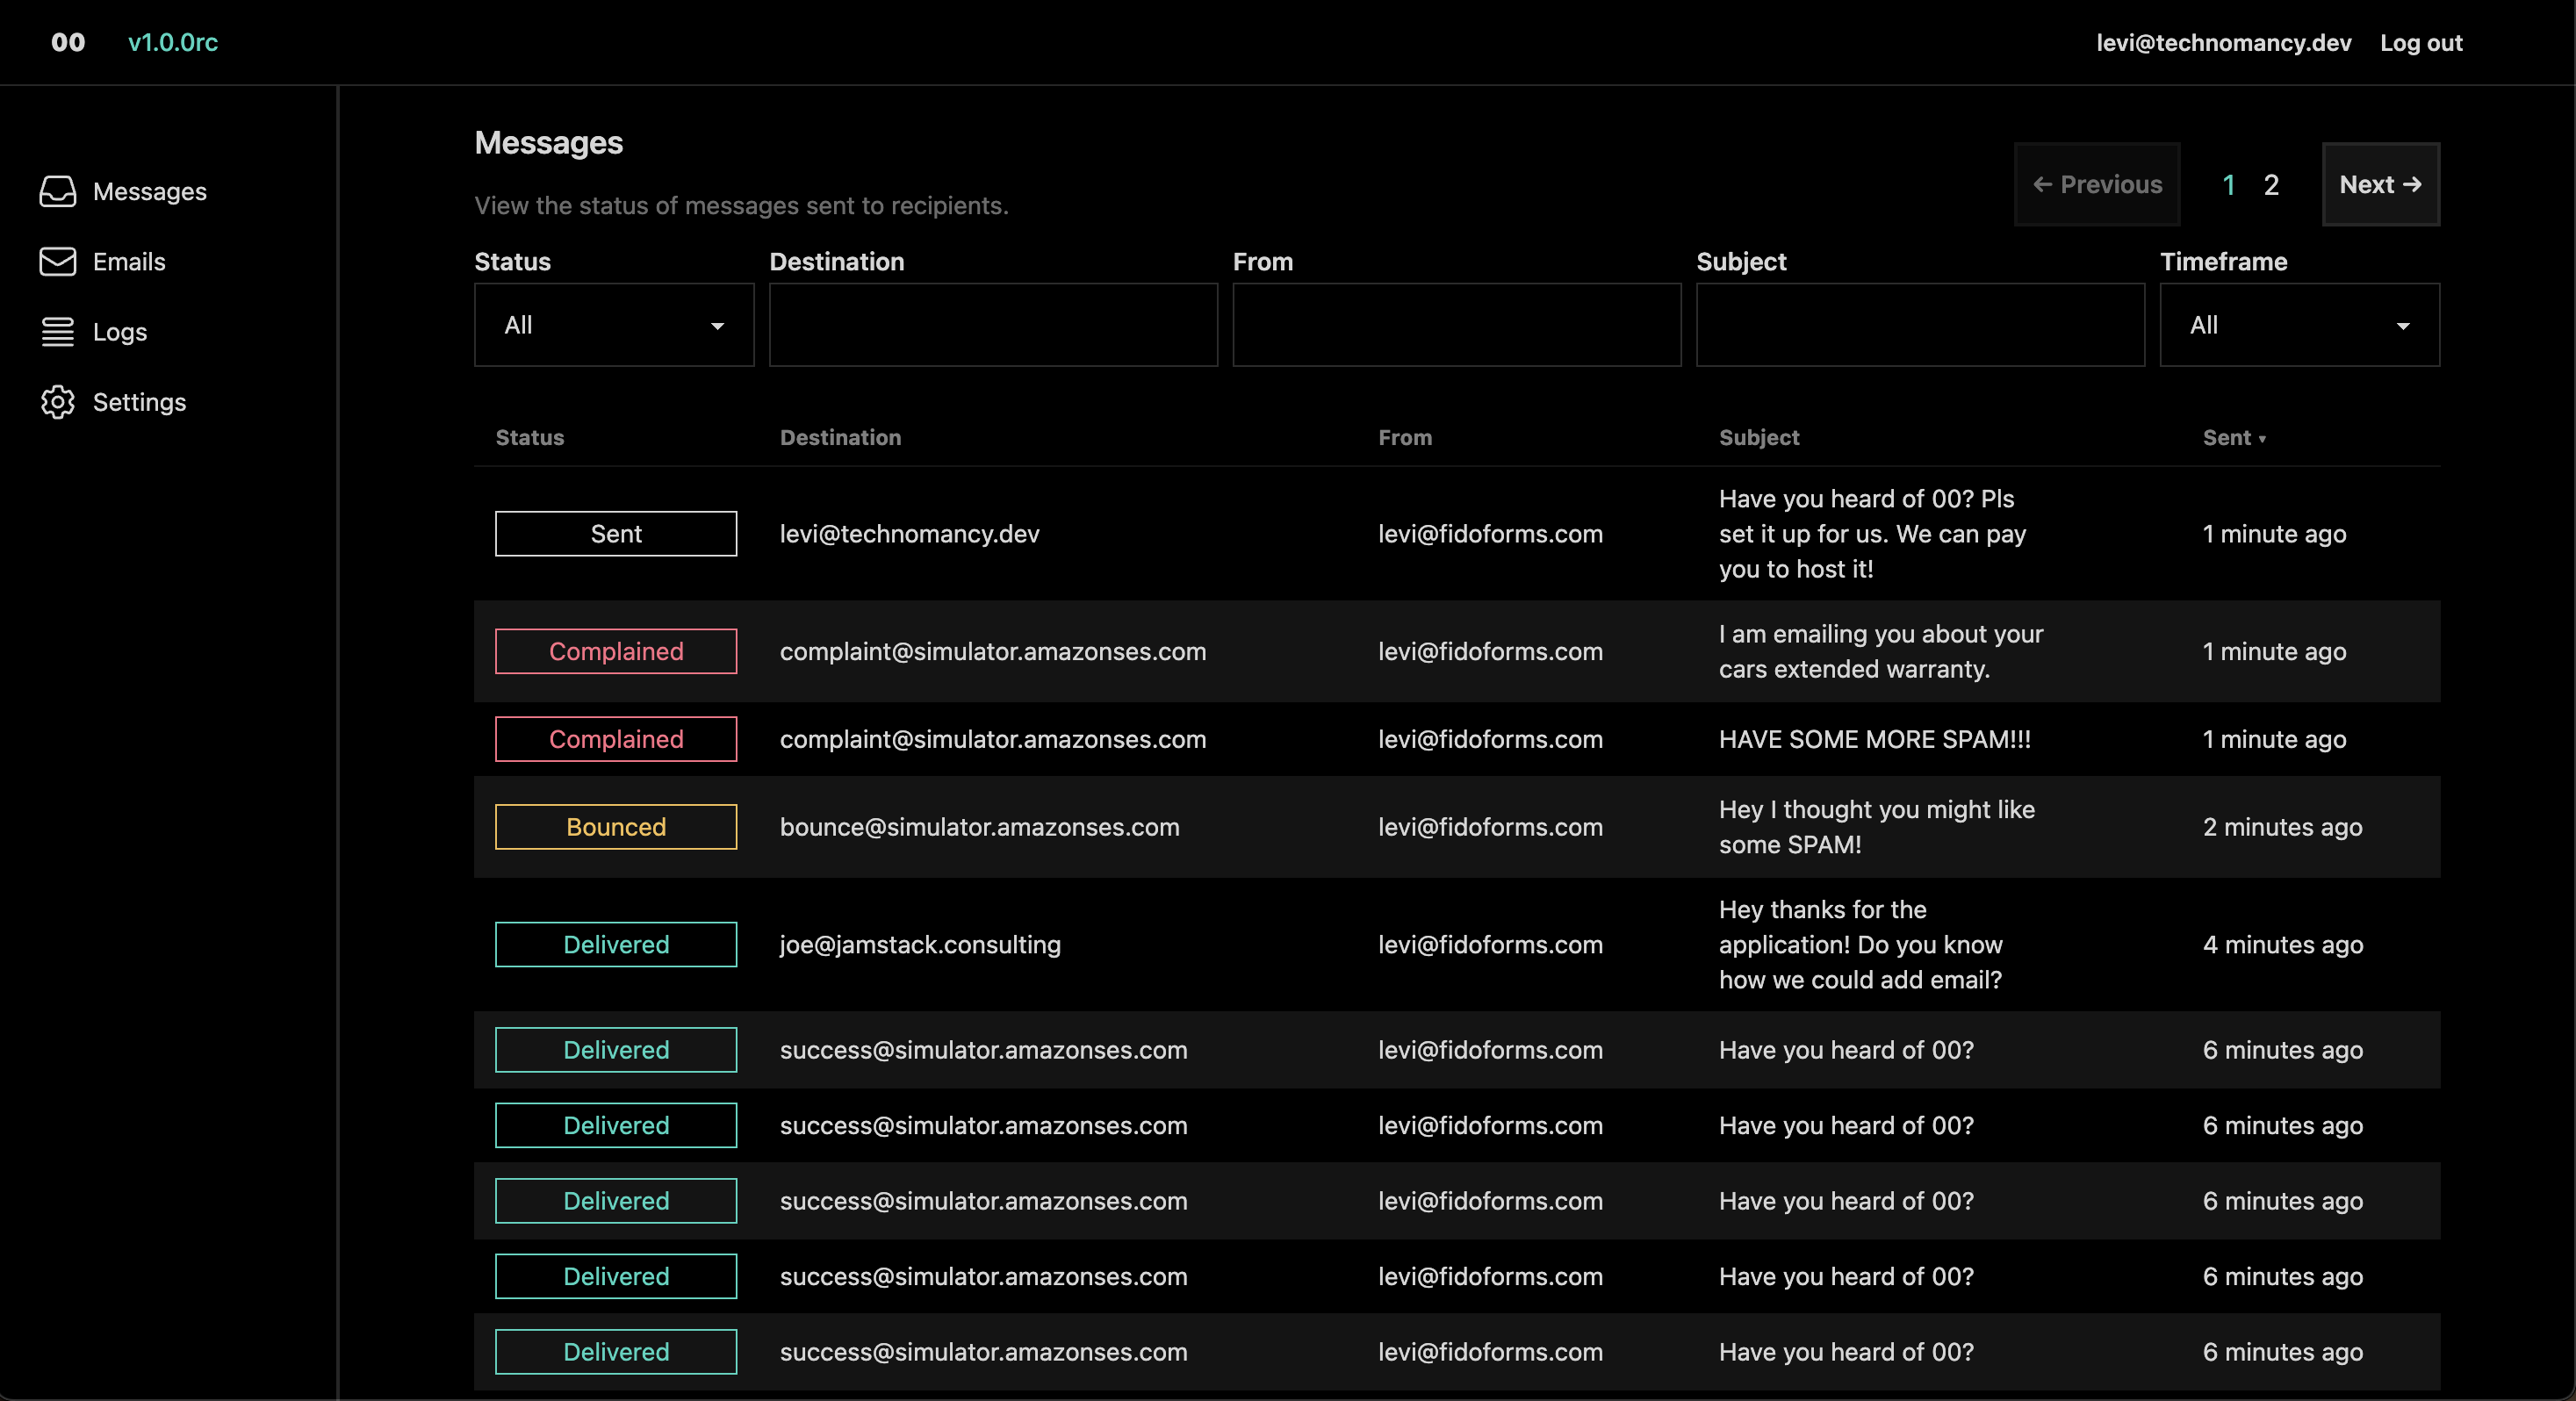This screenshot has width=2576, height=1401.
Task: Open the Logs menu item
Action: pos(119,332)
